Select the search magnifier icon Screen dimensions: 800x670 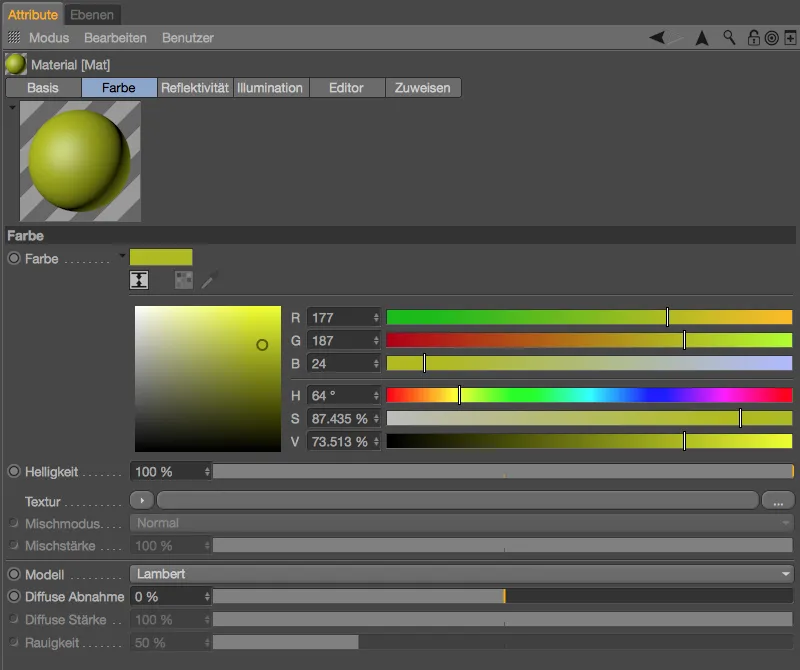(x=728, y=37)
